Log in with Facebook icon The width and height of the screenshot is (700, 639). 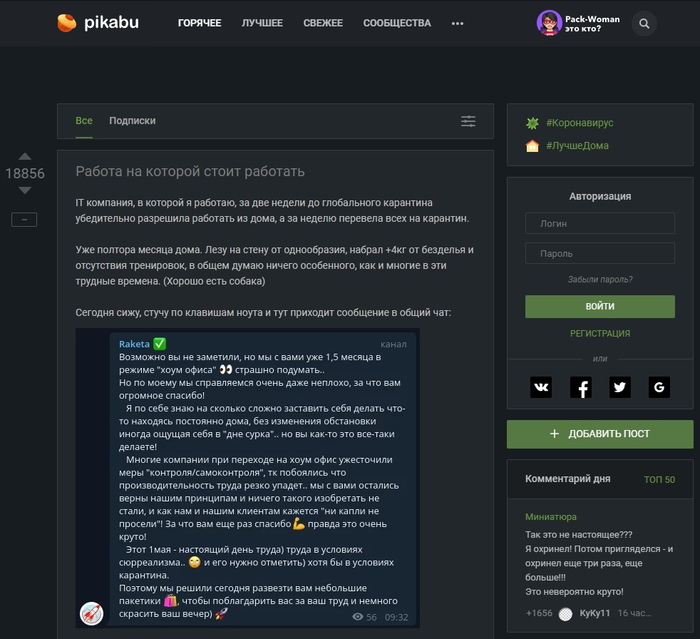(x=581, y=387)
